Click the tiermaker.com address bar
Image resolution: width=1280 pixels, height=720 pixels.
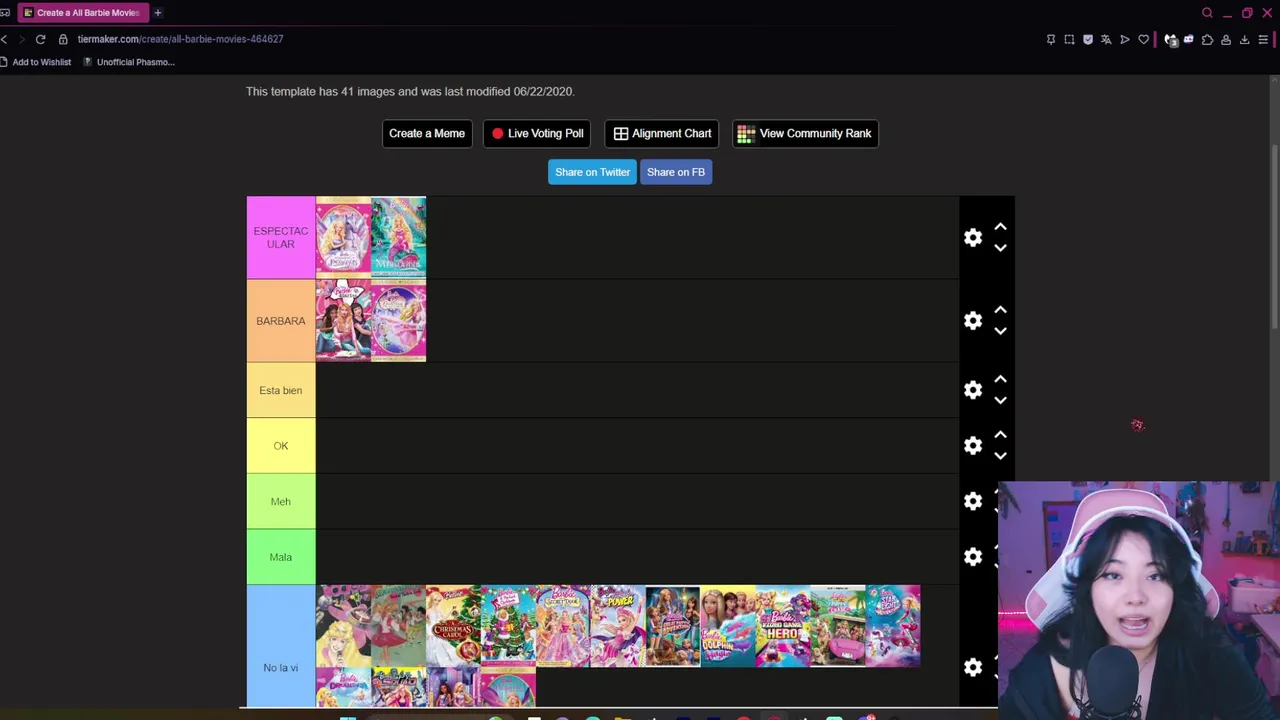pos(180,39)
